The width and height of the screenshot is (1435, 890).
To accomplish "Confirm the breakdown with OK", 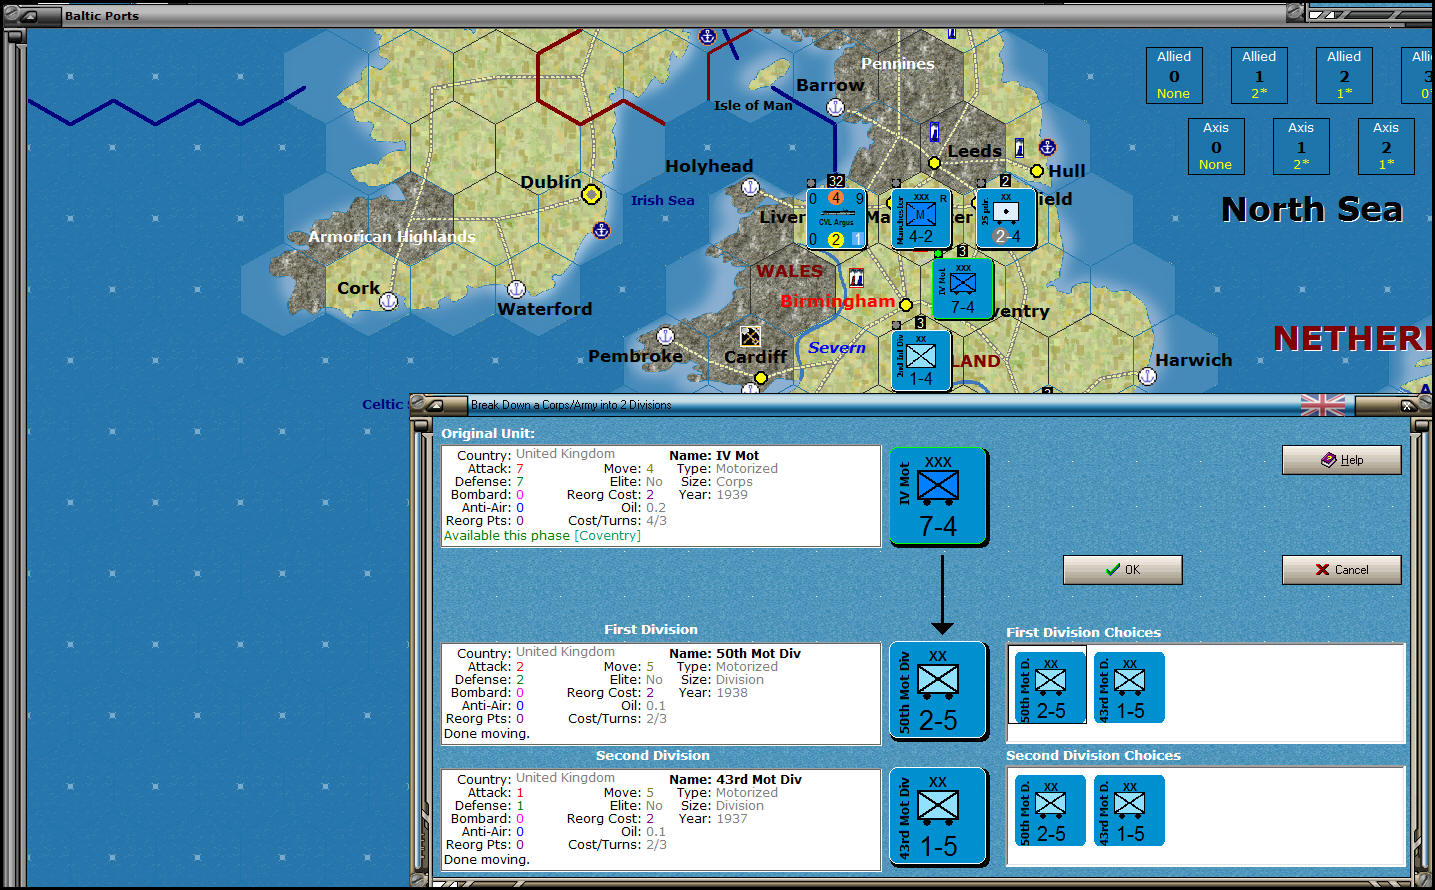I will pyautogui.click(x=1122, y=570).
